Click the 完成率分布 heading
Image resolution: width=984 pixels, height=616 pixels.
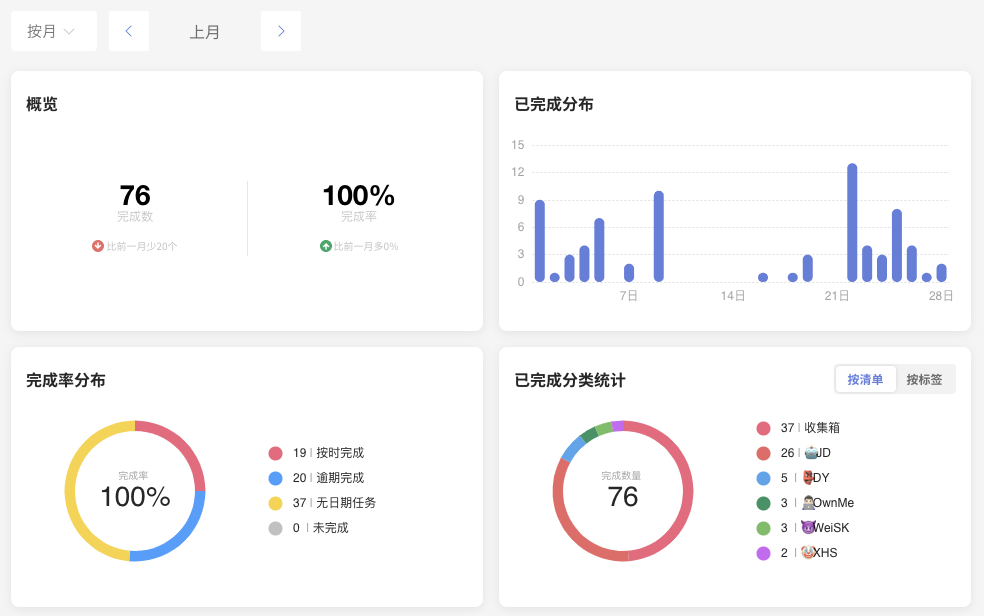click(66, 380)
